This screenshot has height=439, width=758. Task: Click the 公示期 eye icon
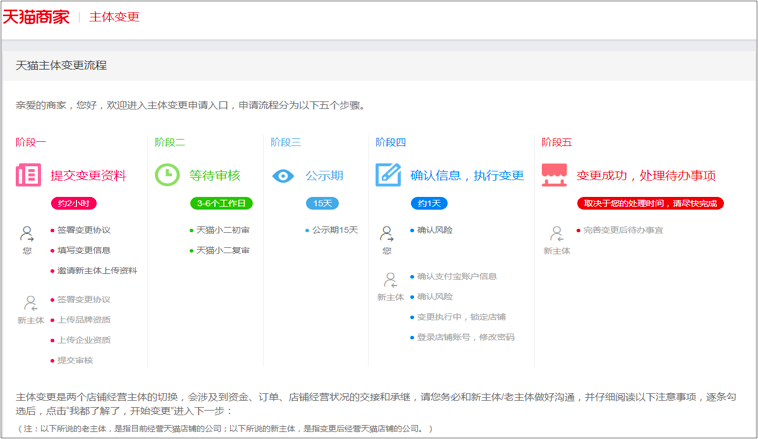[x=283, y=176]
